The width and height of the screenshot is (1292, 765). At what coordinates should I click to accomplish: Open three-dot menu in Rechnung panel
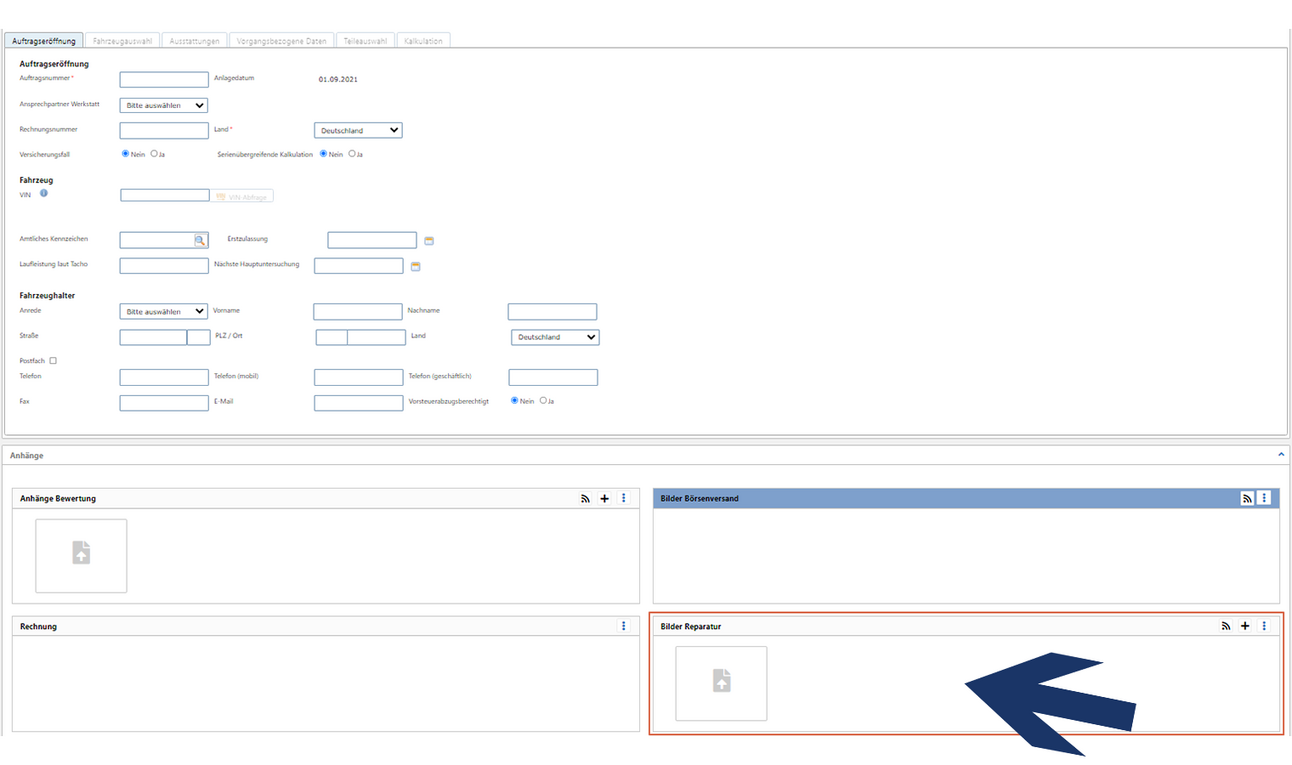[x=623, y=626]
